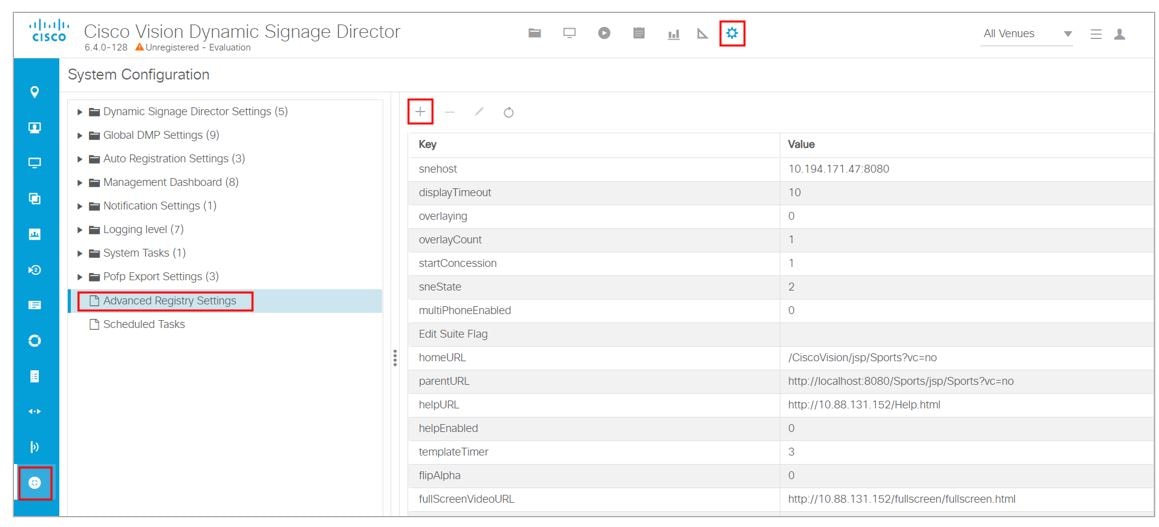Image resolution: width=1159 pixels, height=527 pixels.
Task: Click the location pin icon in left sidebar
Action: click(35, 92)
